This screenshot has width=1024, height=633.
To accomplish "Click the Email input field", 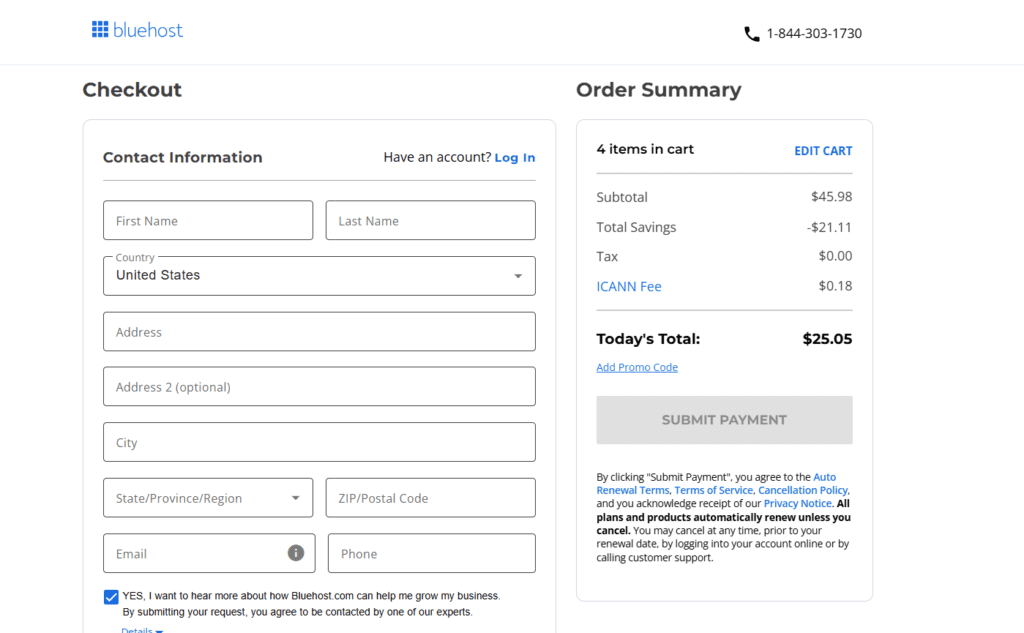I will click(209, 553).
